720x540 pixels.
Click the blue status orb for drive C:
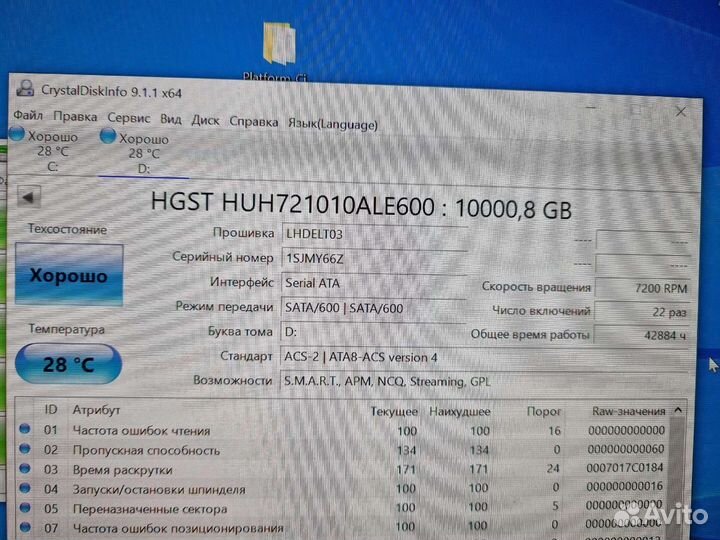pos(17,133)
